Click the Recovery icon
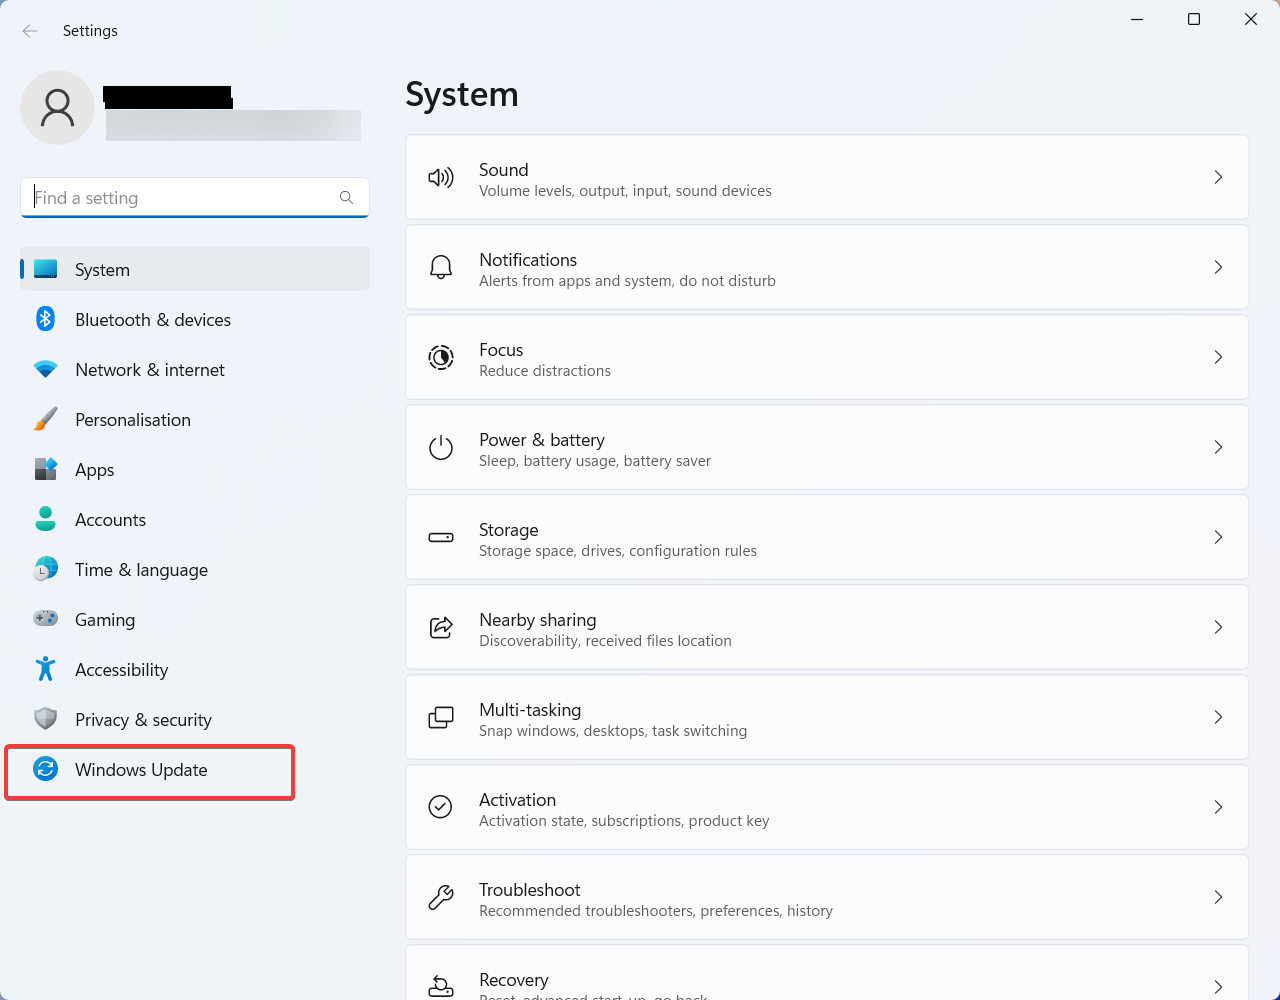1280x1000 pixels. tap(441, 986)
